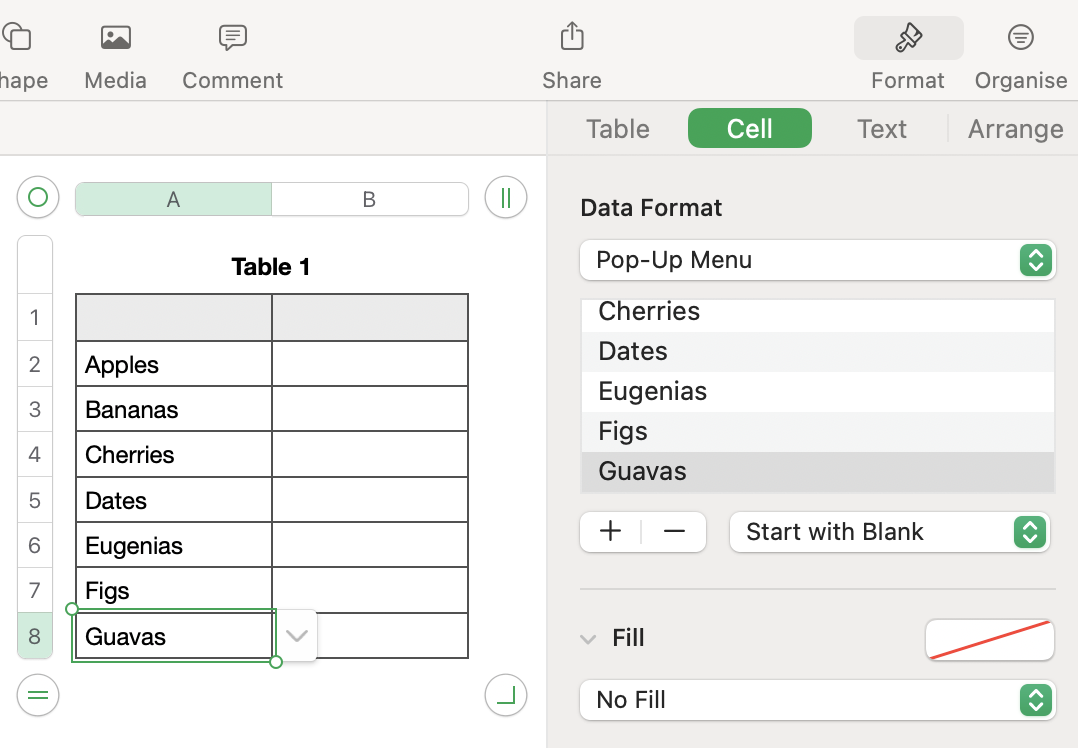
Task: Open the Start with Blank dropdown
Action: pos(889,532)
